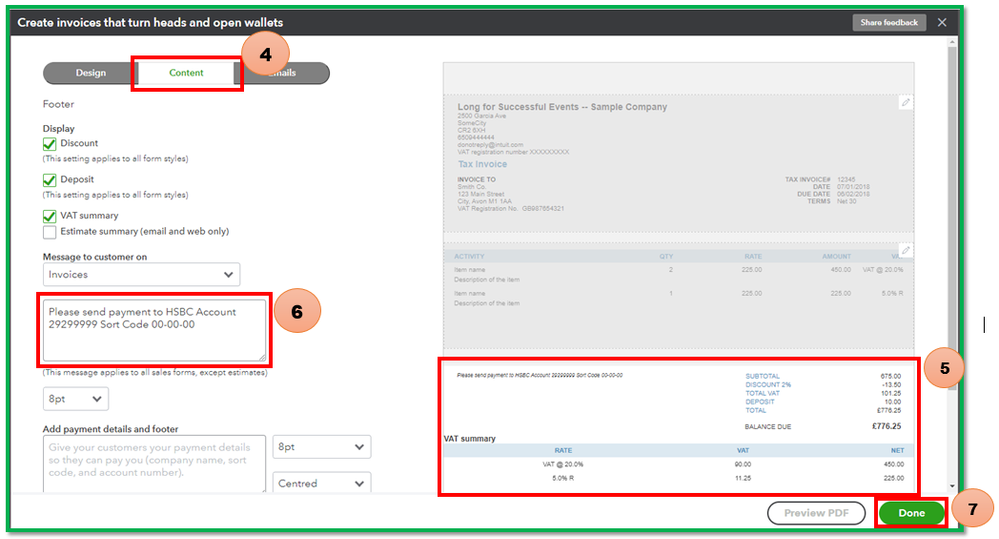Enable Estimate summary checkbox
999x539 pixels.
(50, 232)
